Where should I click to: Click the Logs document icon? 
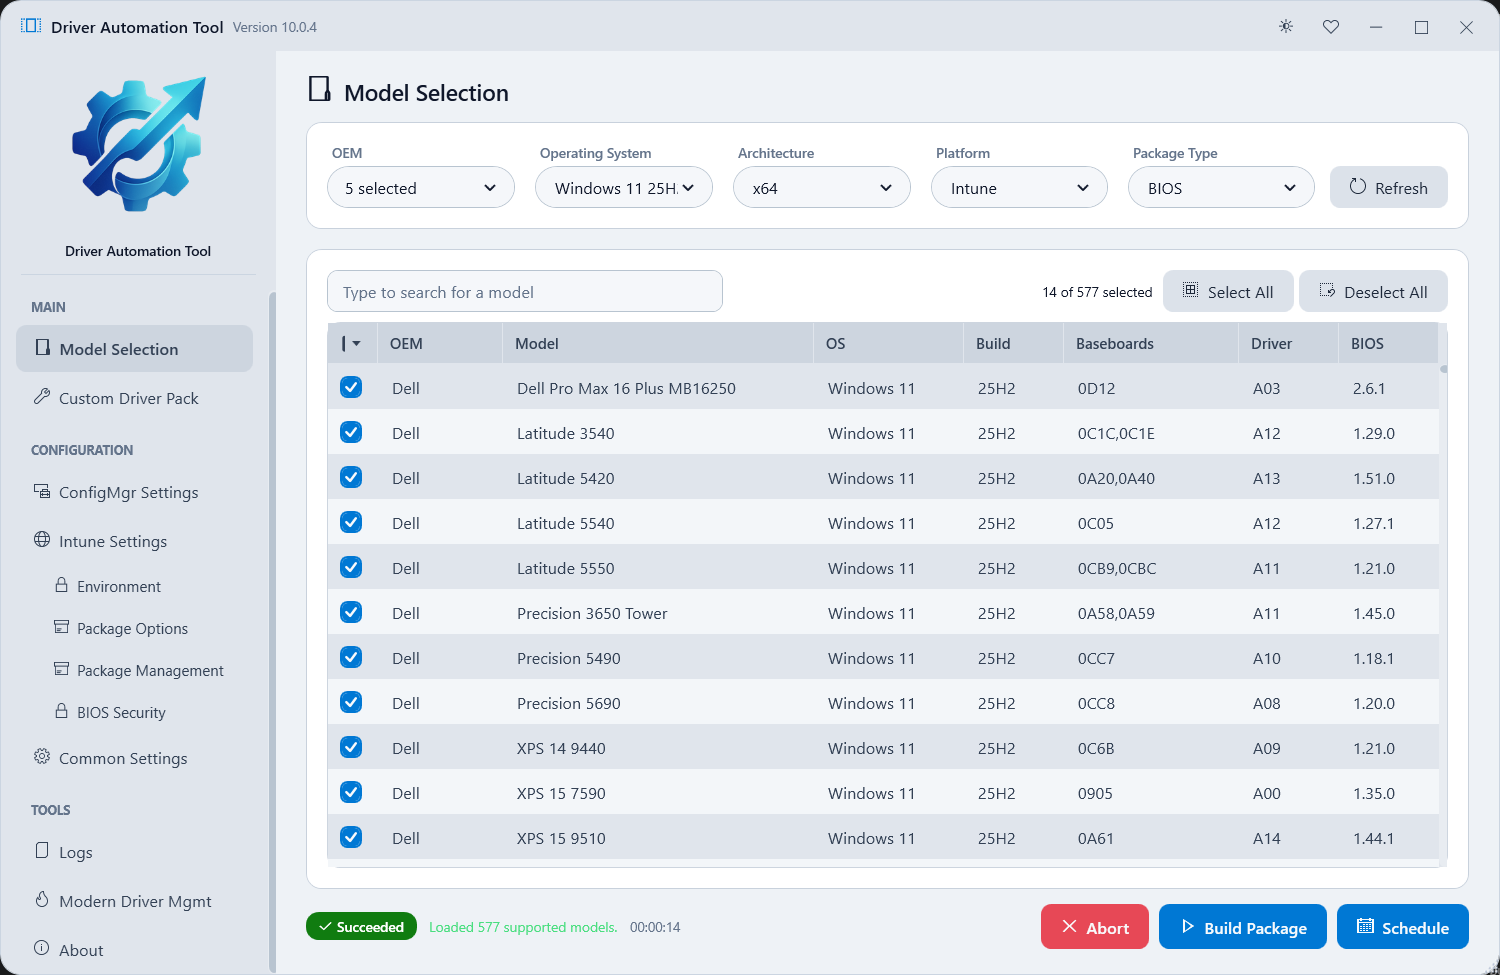click(42, 851)
